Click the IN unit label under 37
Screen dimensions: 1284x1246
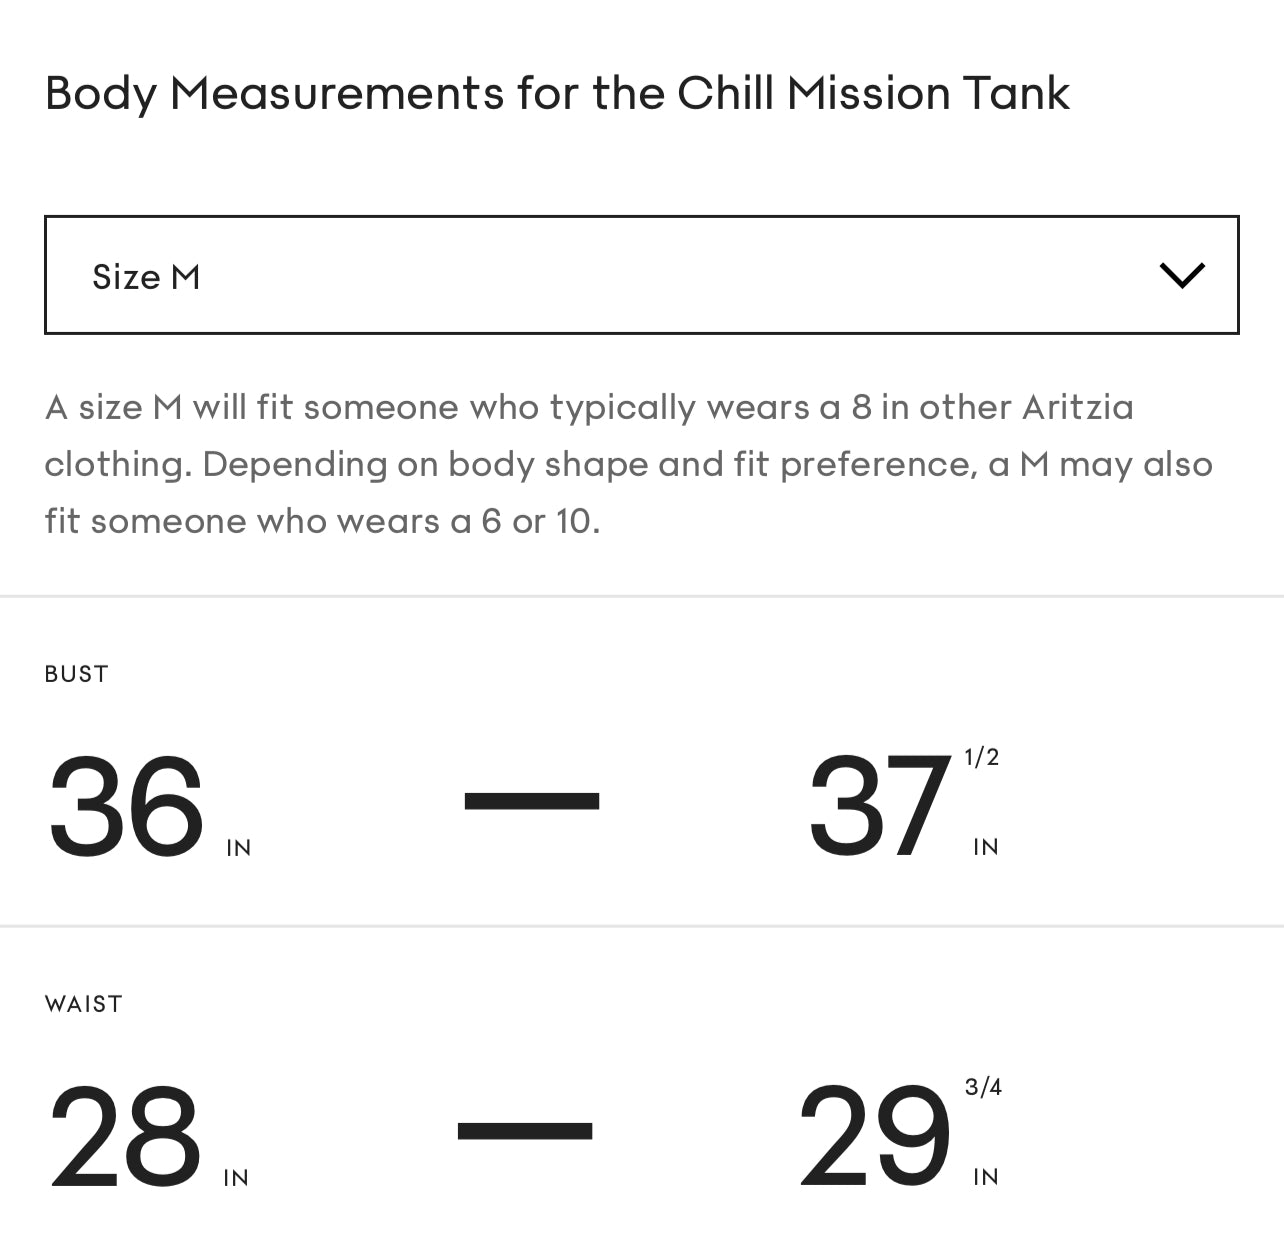point(985,846)
